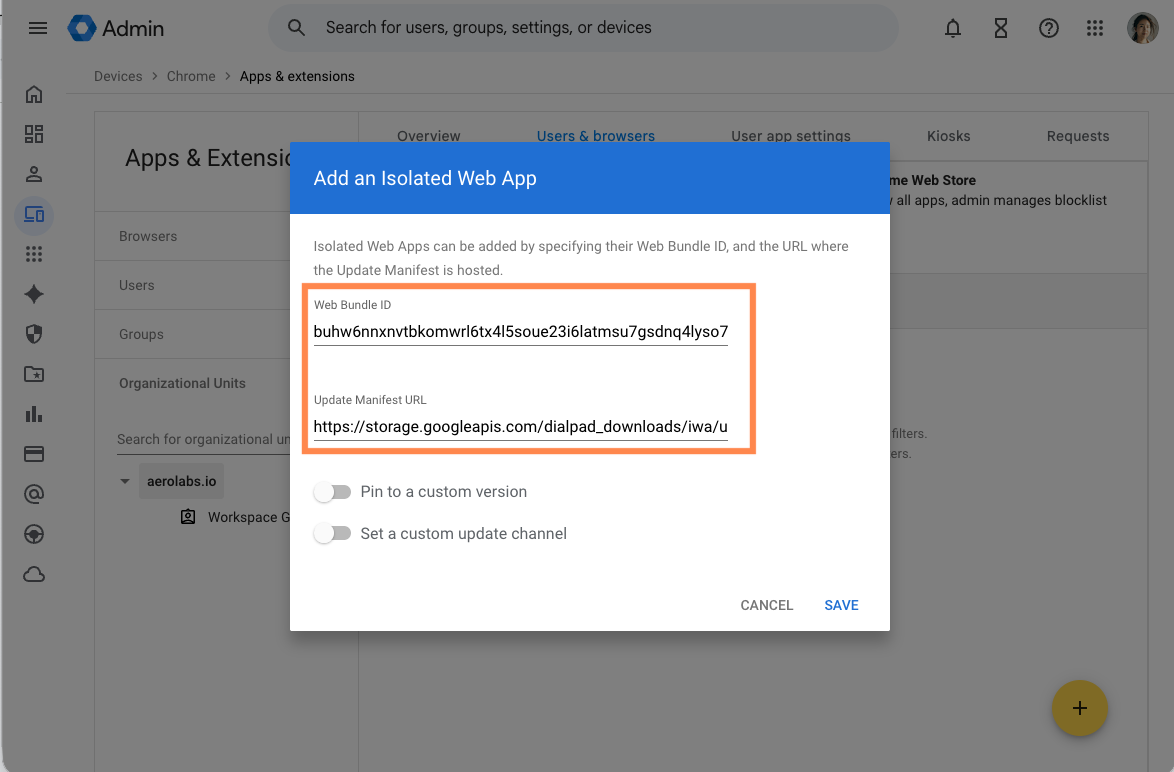
Task: Collapse the aerolabs.io organizational unit
Action: (x=124, y=480)
